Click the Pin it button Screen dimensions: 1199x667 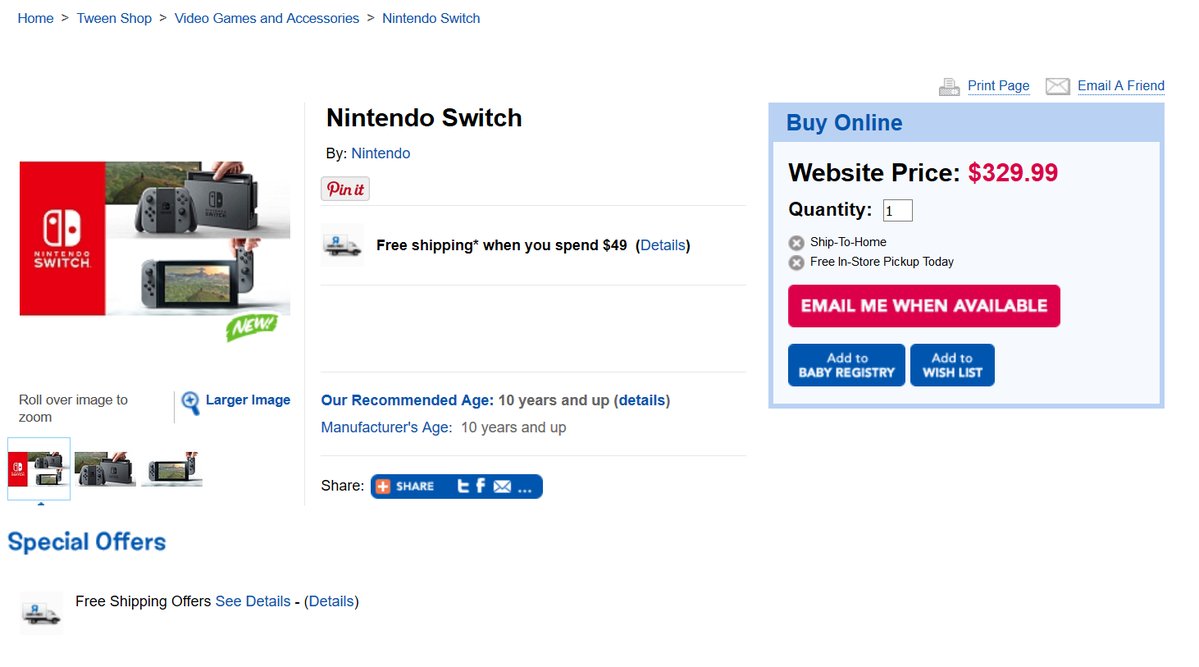345,189
